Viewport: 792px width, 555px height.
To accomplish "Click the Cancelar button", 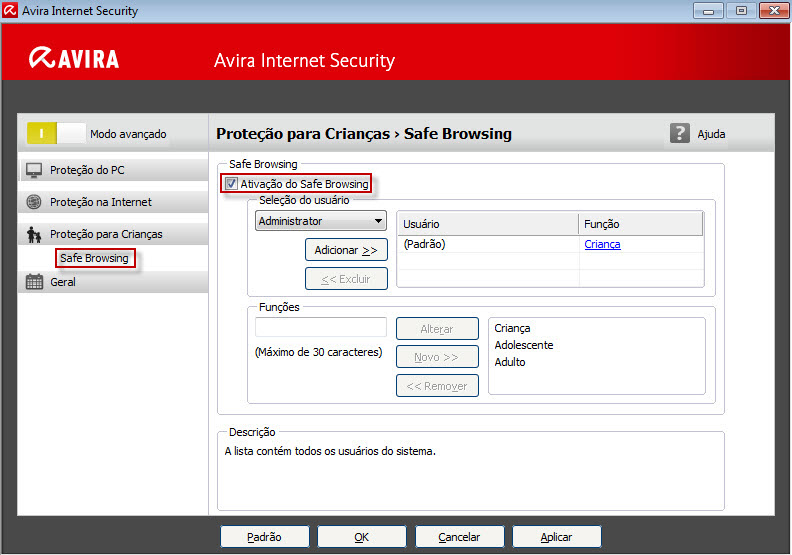I will 459,537.
